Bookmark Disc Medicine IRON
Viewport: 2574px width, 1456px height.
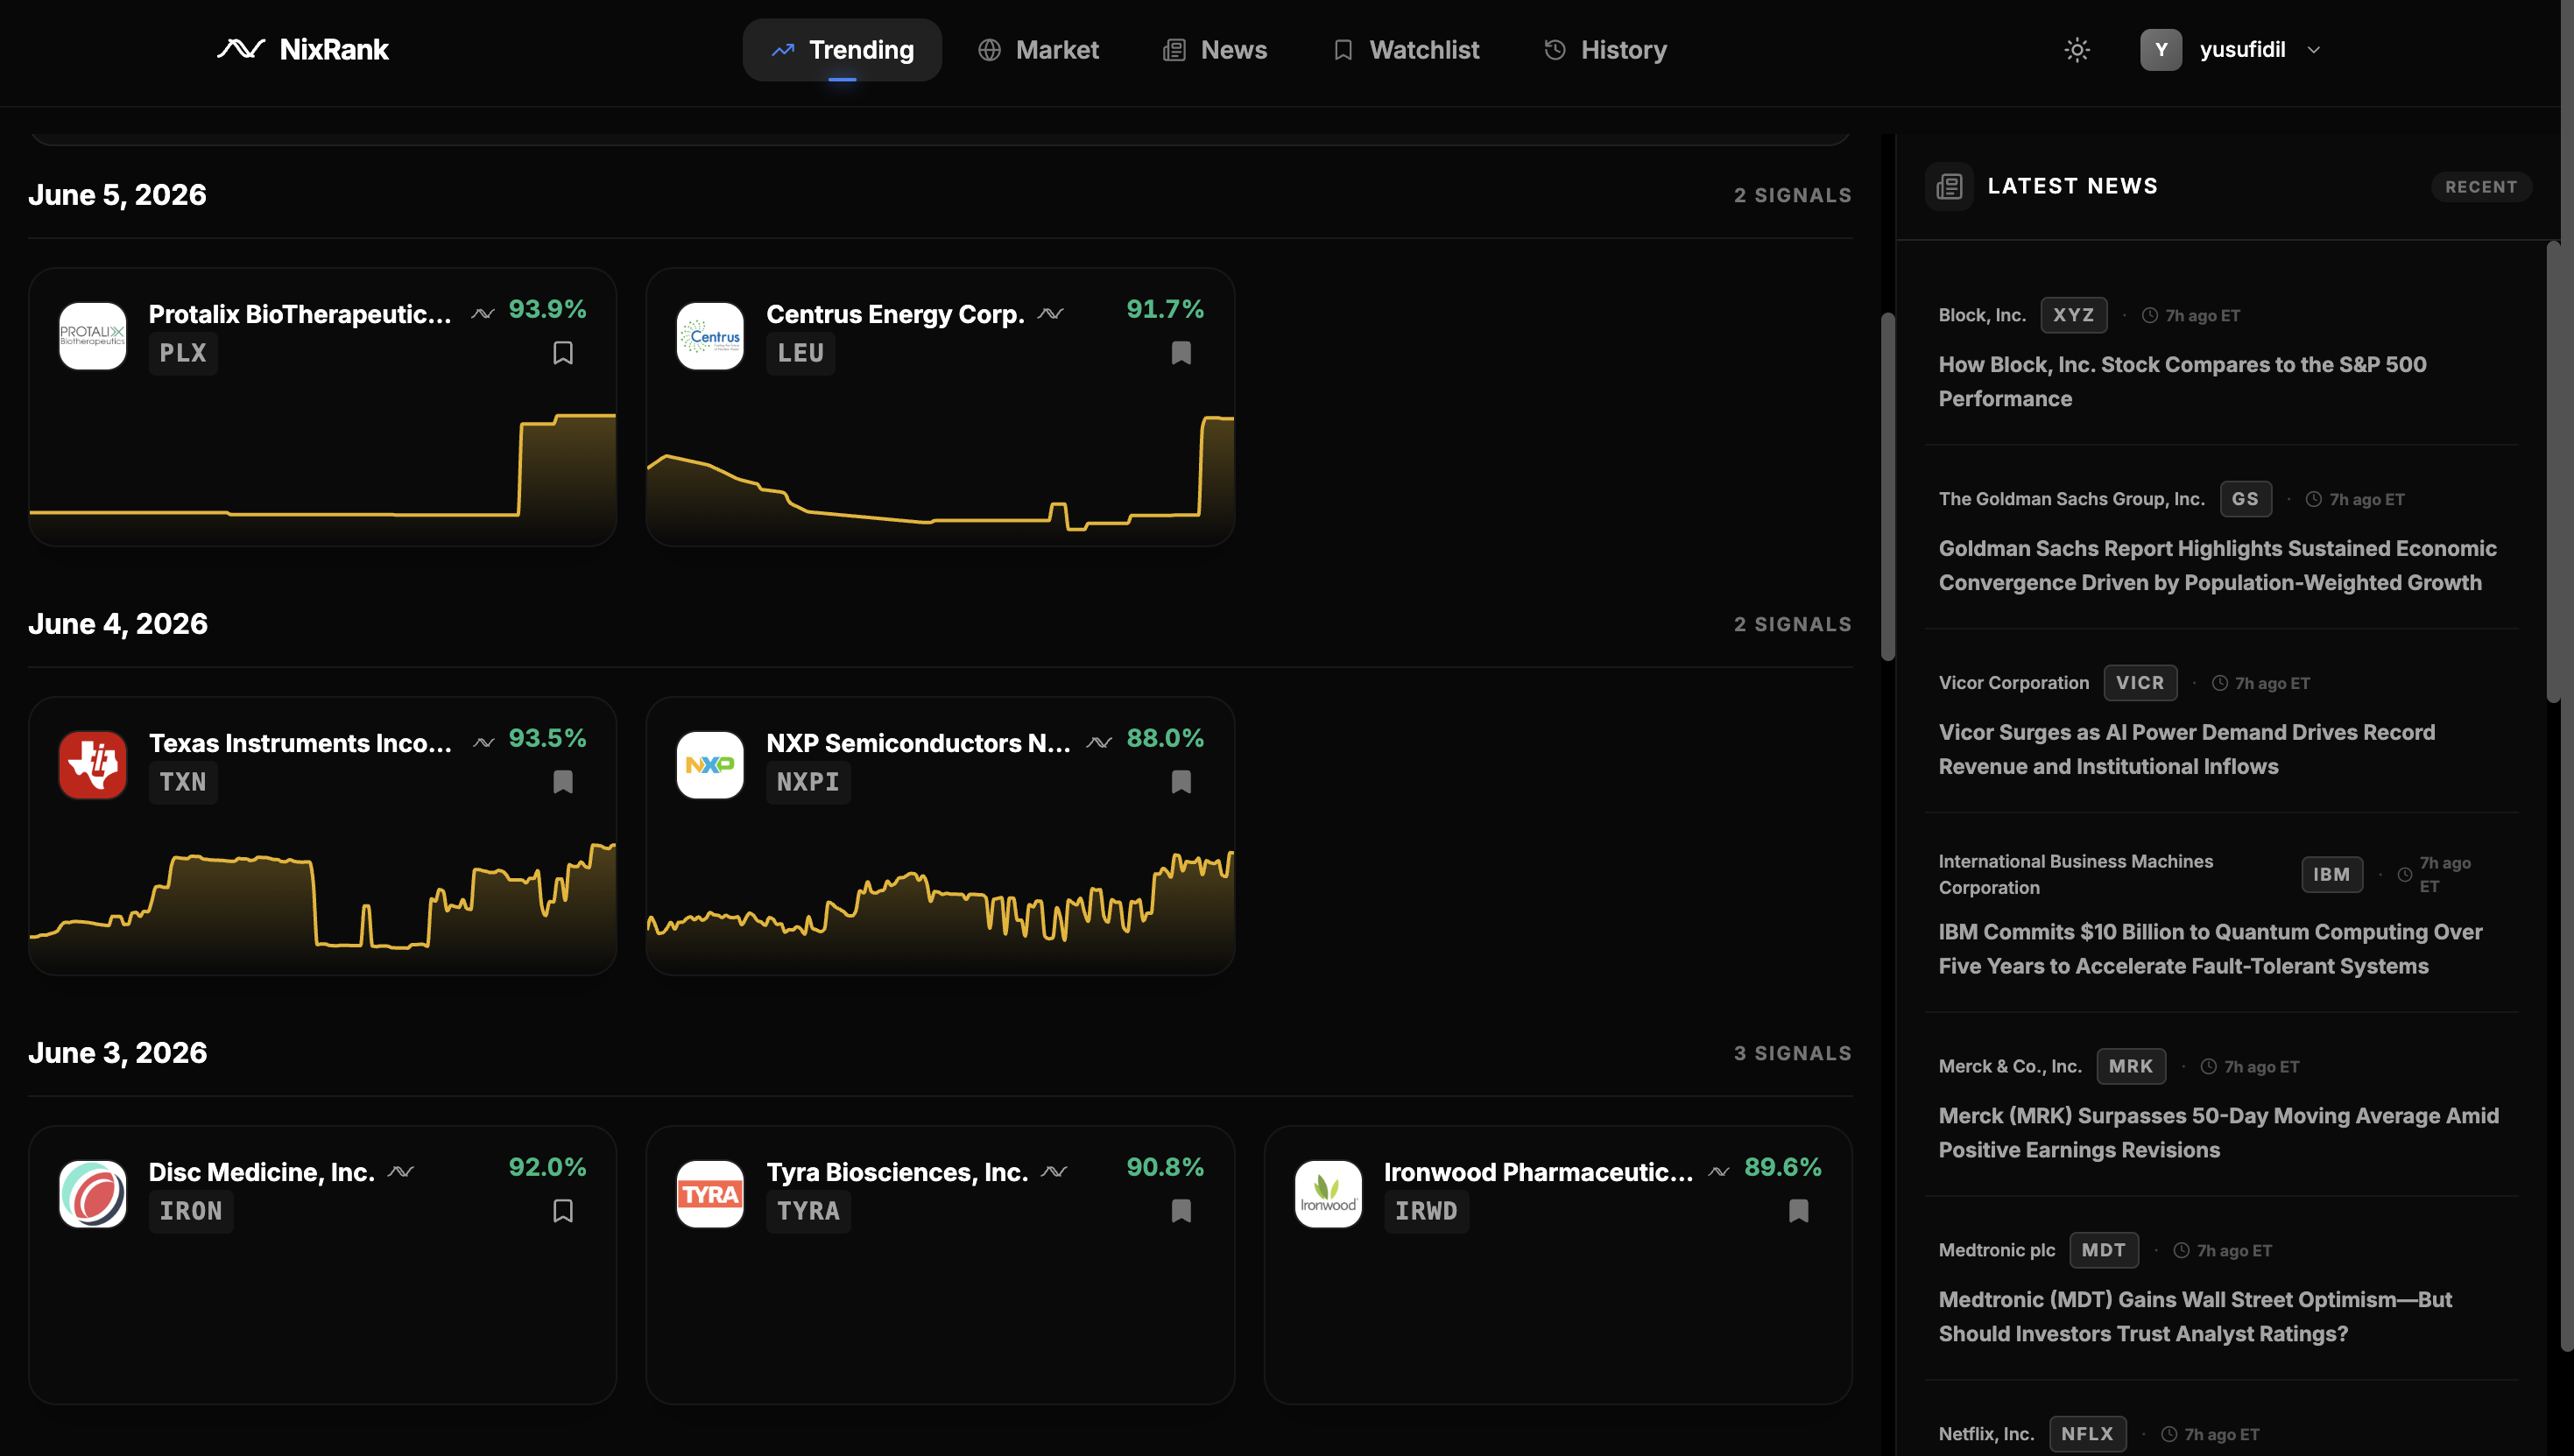tap(563, 1211)
